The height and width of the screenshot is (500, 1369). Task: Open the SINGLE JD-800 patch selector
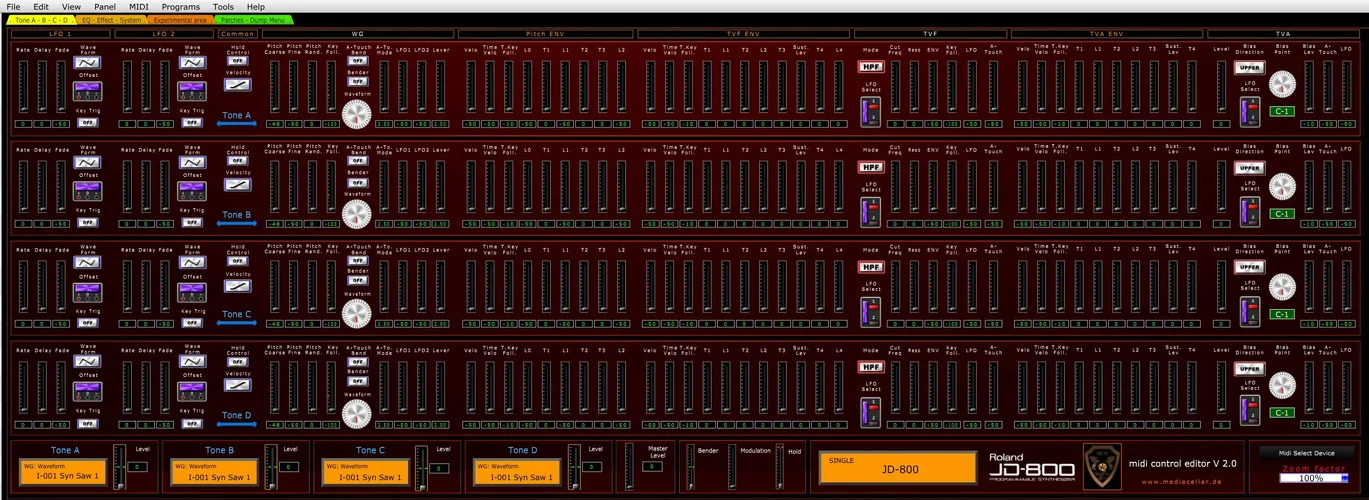897,468
